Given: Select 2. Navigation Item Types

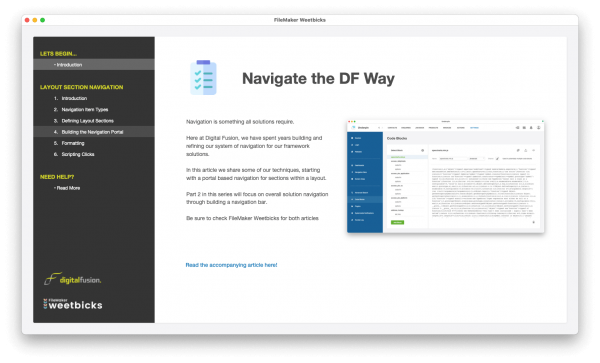Looking at the screenshot, I should 94,109.
